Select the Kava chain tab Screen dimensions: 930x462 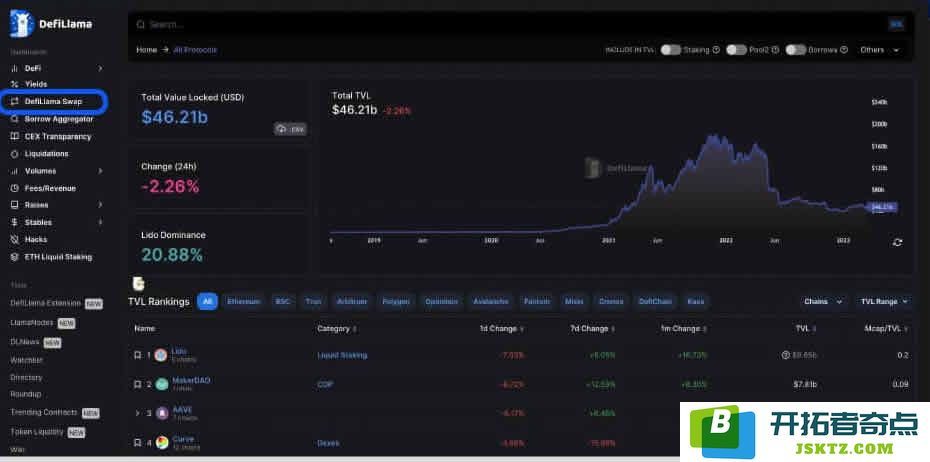(696, 301)
